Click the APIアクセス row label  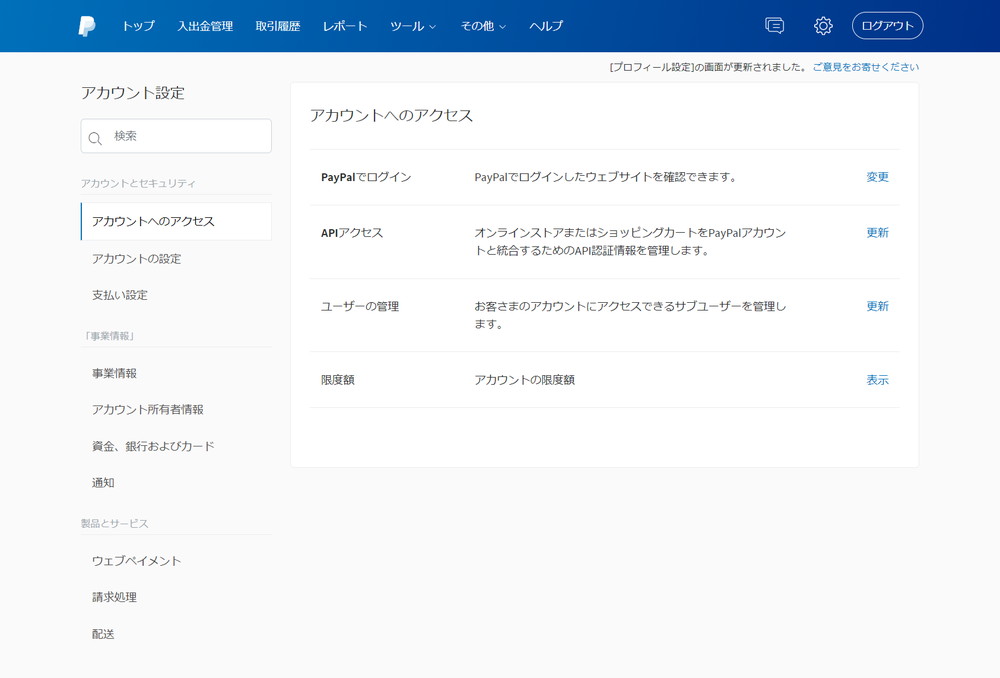tap(352, 232)
